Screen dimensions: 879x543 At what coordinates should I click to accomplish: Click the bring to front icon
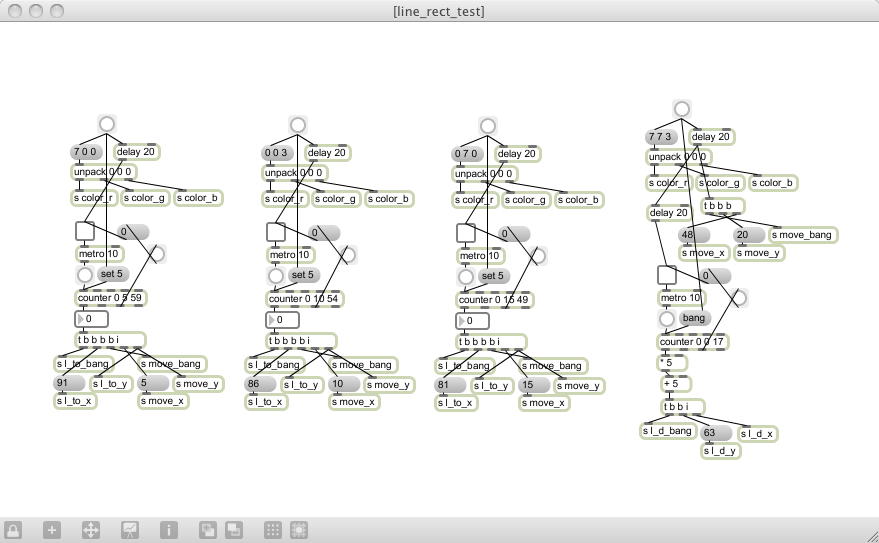[x=208, y=530]
